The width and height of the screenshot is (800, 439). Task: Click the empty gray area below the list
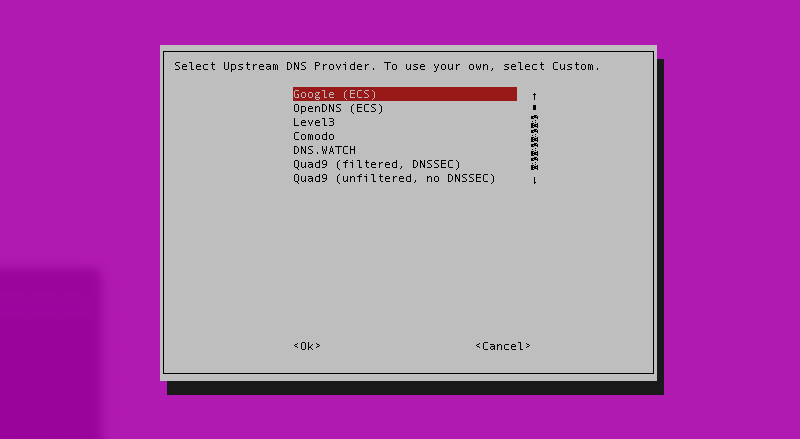pos(400,260)
